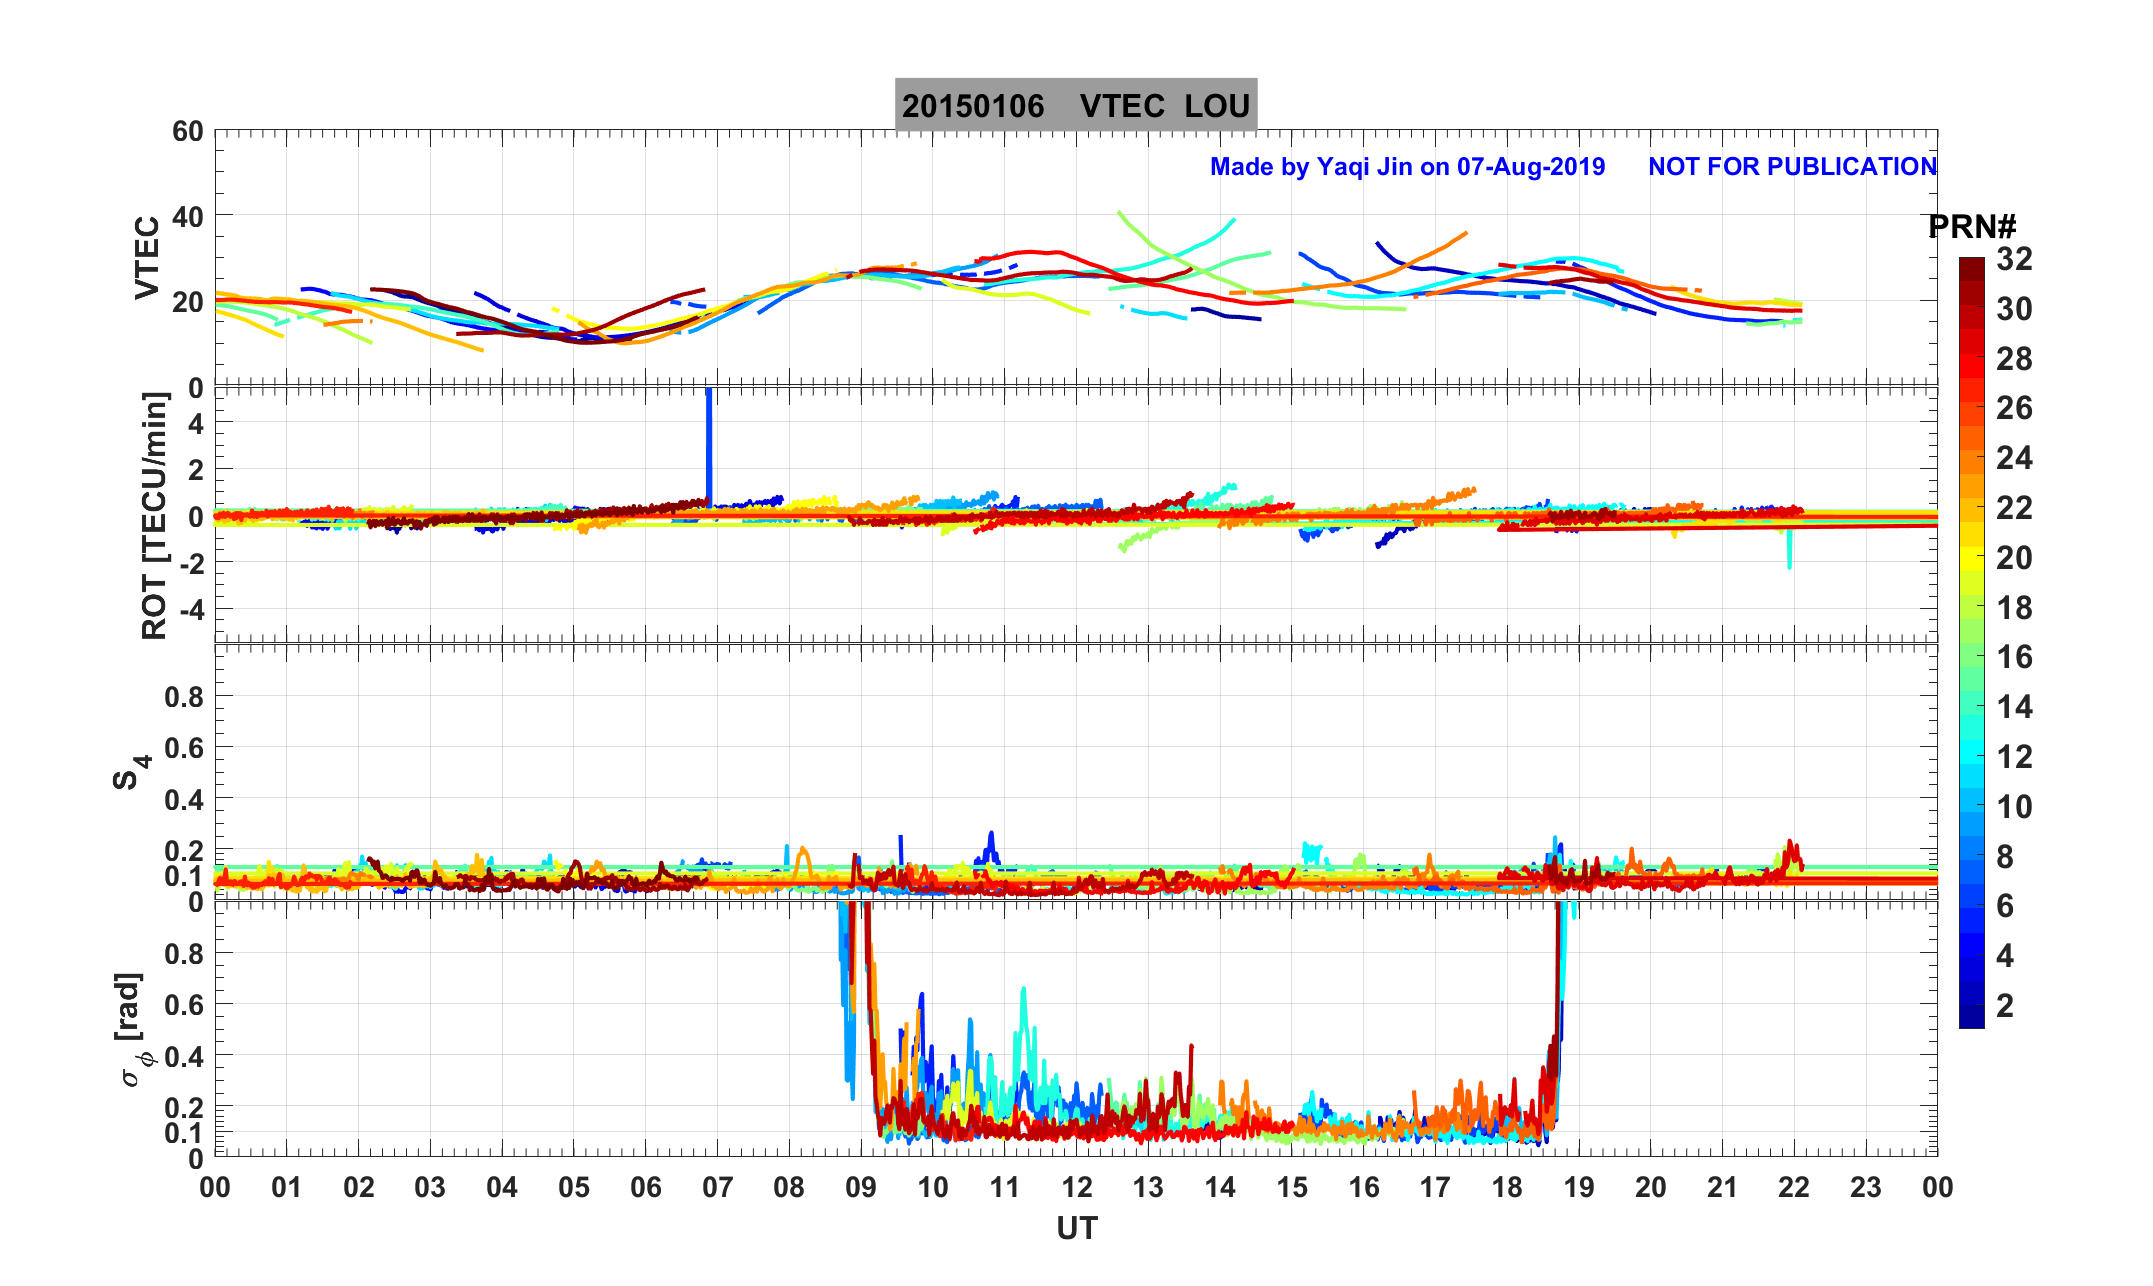Viewport: 2153px width, 1286px height.
Task: Click the ROT [TECU/min] y-axis label
Action: point(154,516)
